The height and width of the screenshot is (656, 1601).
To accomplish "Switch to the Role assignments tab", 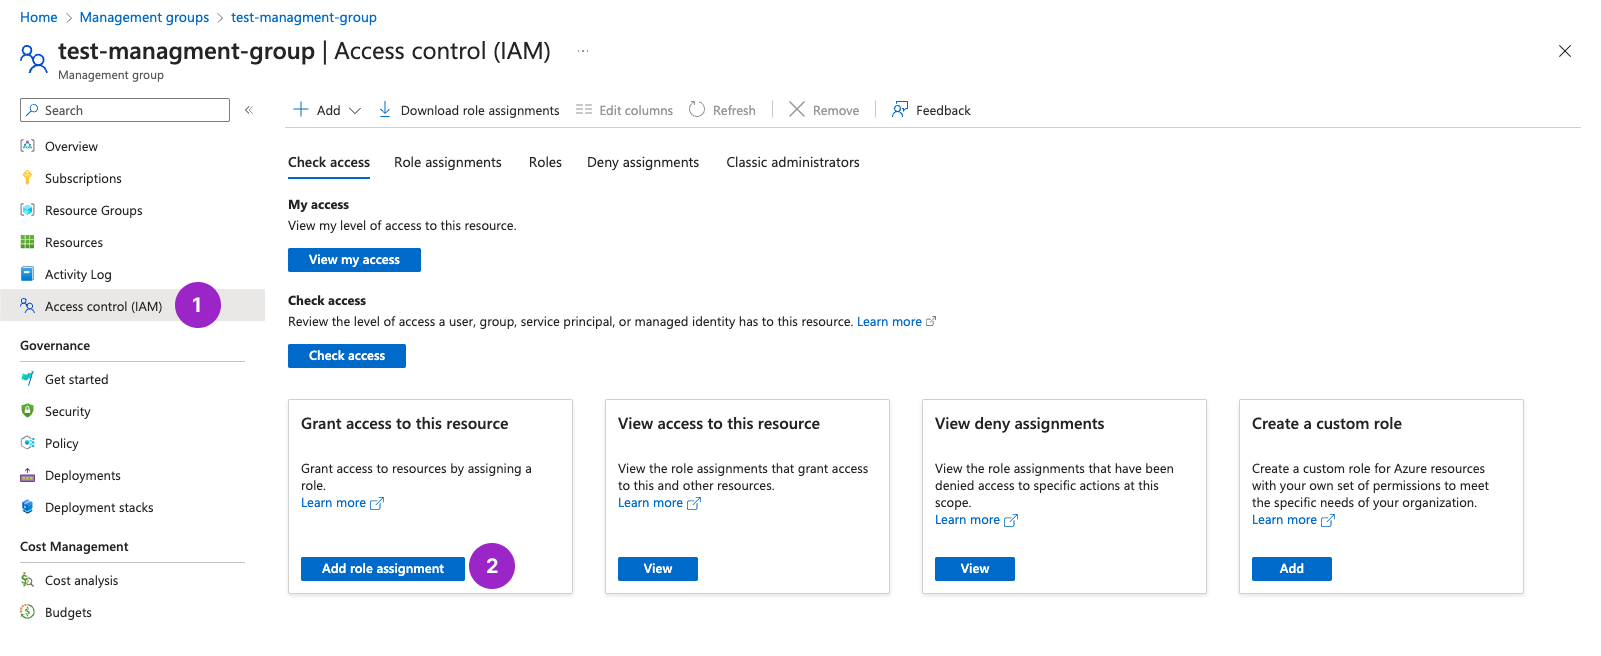I will tap(448, 162).
